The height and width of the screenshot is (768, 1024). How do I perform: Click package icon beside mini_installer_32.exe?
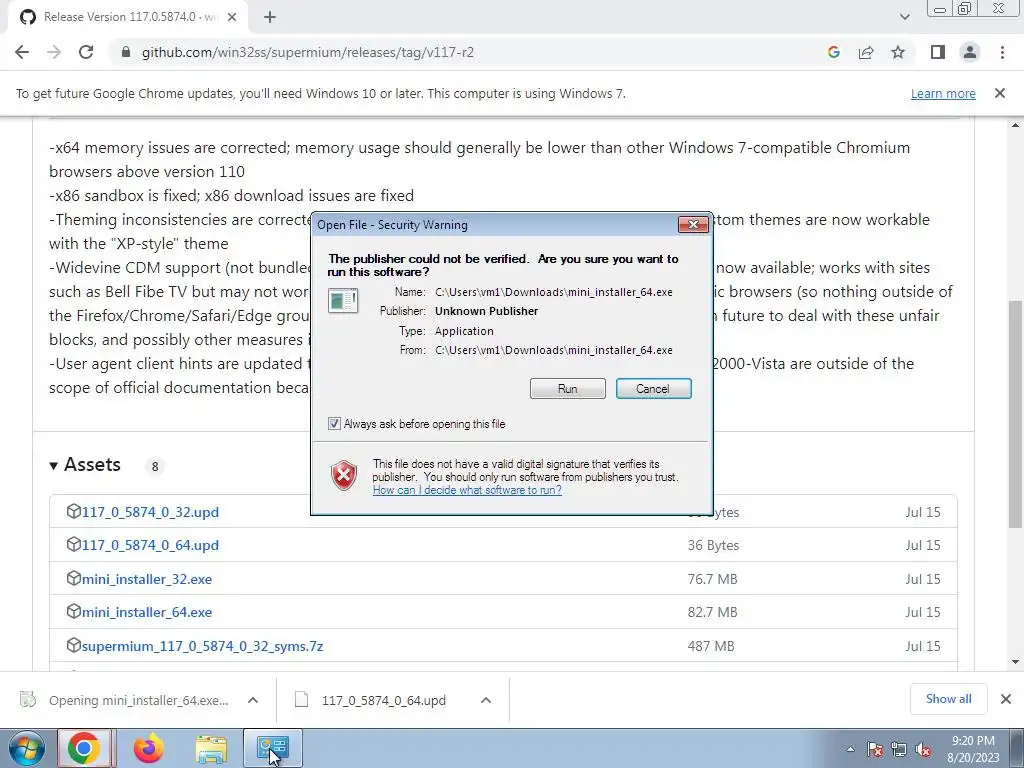[x=73, y=579]
